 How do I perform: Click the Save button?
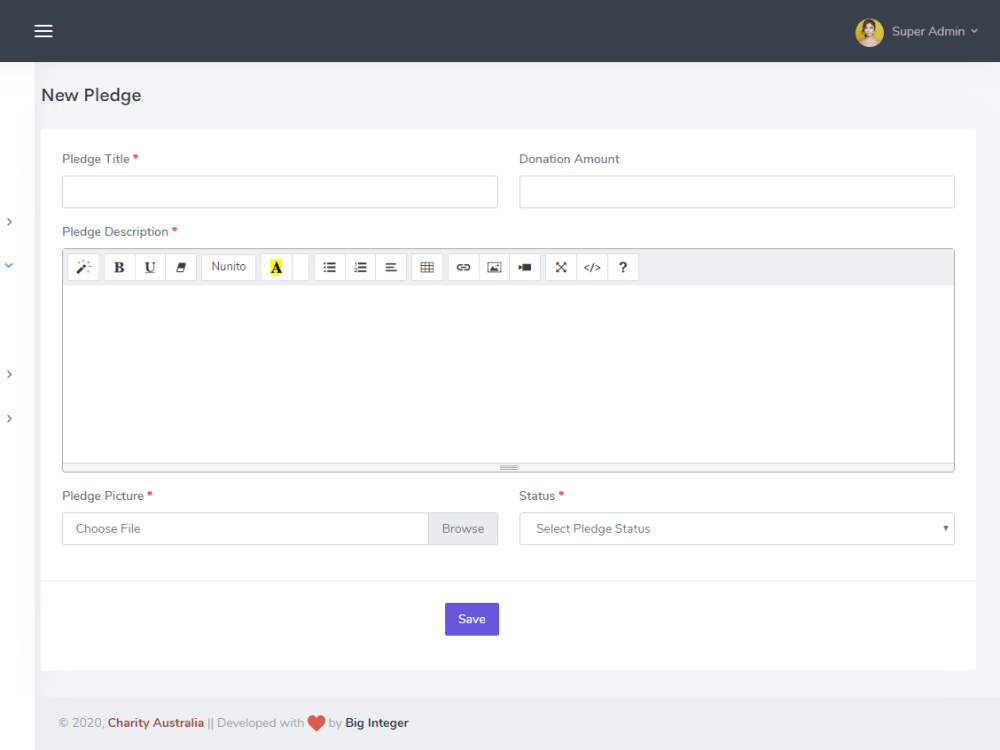tap(471, 618)
